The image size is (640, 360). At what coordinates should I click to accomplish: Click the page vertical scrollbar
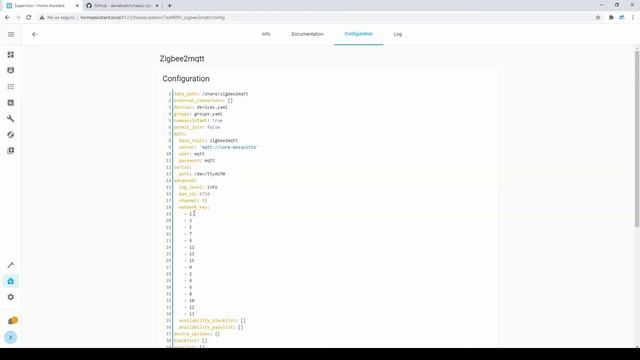coord(637,139)
